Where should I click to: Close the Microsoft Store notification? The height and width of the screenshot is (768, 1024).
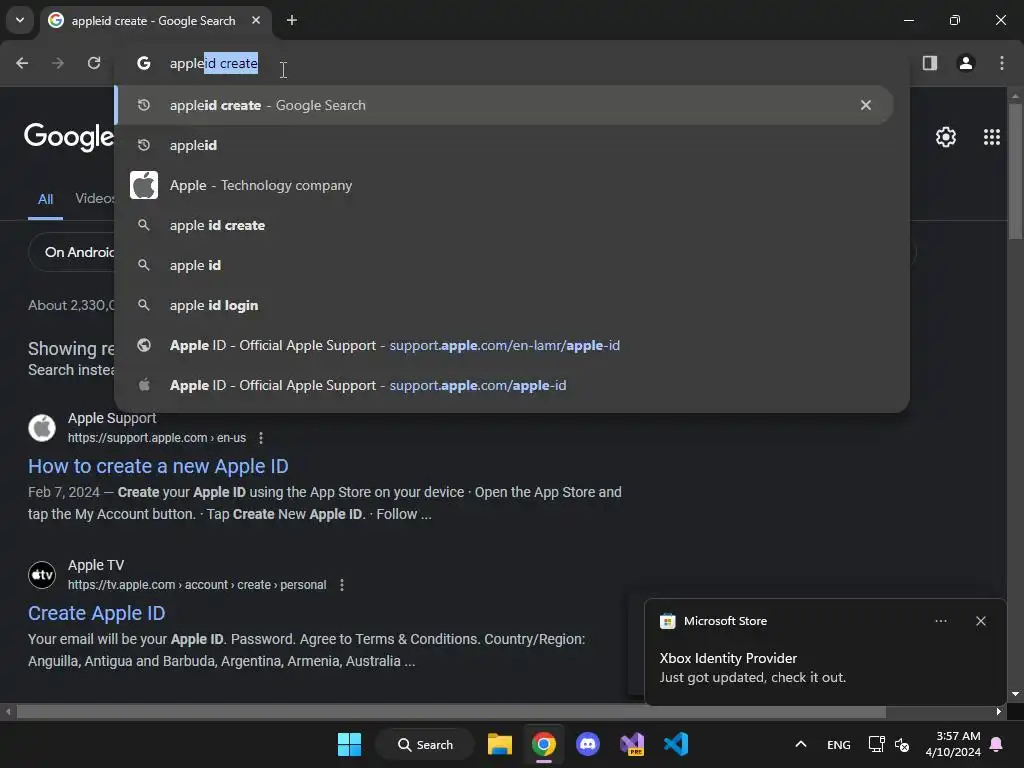tap(980, 621)
